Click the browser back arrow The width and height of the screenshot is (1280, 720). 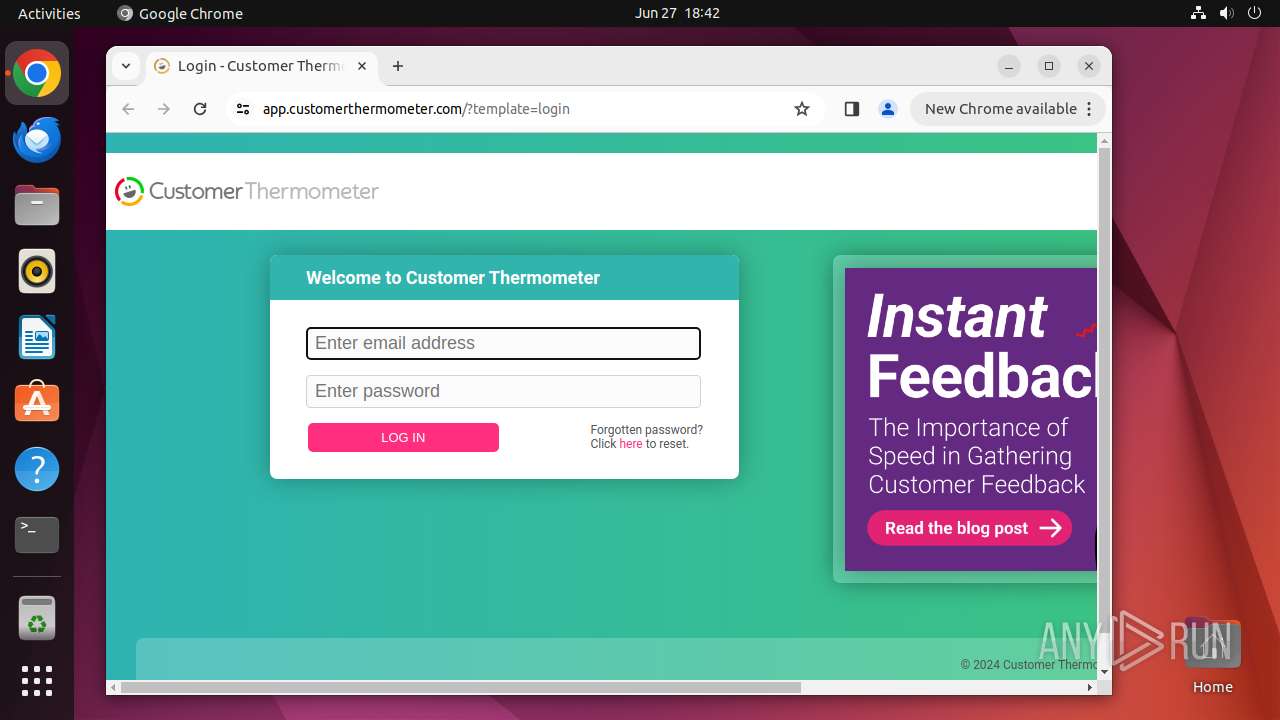(x=128, y=109)
